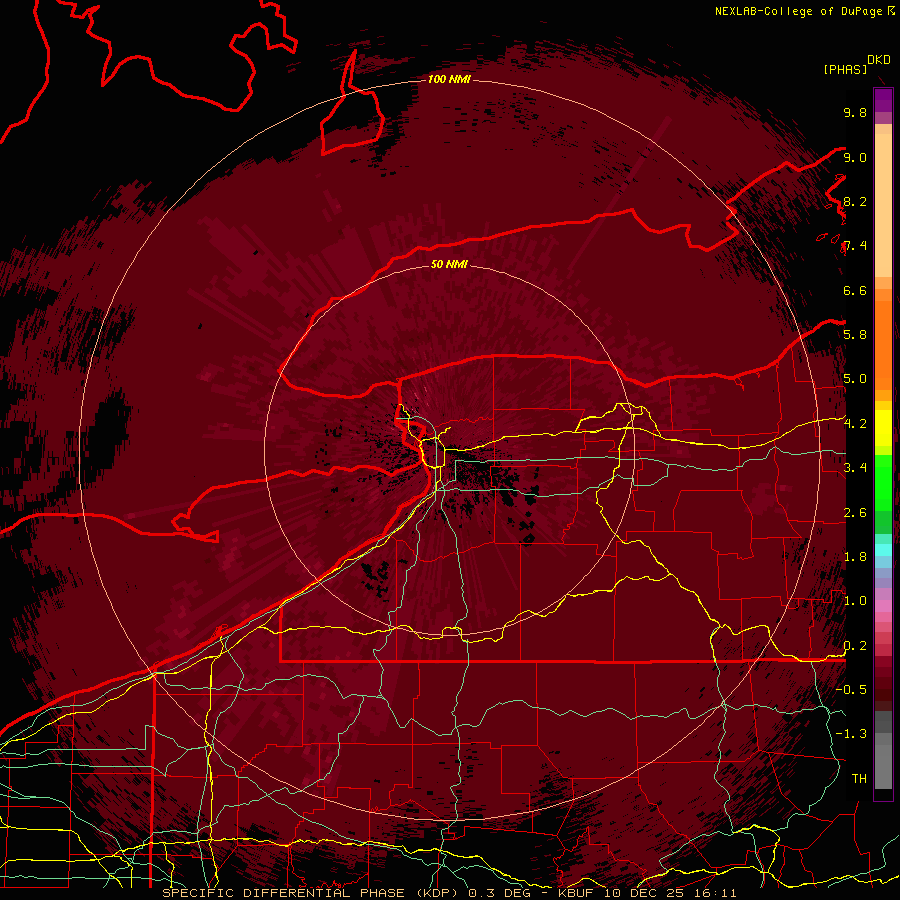Click the 100 NMI range ring label
The height and width of the screenshot is (900, 900).
point(449,79)
